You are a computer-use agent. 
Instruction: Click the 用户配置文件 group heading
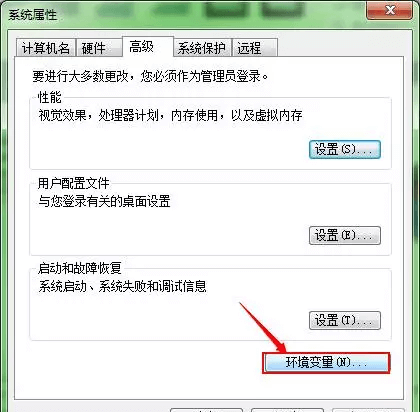[x=73, y=183]
